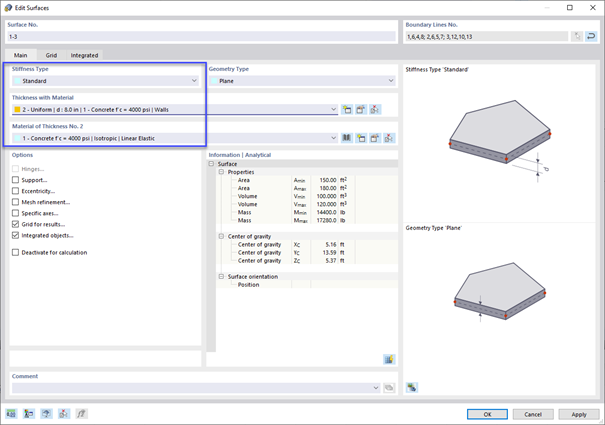Screen dimensions: 605x425
Task: Collapse the Surface tree node
Action: (211, 164)
